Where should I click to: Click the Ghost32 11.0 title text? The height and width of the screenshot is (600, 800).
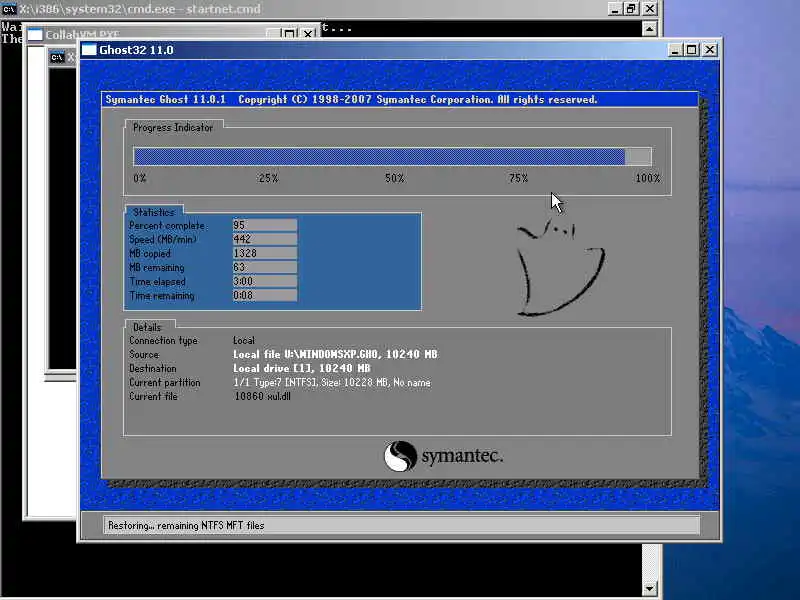(136, 50)
